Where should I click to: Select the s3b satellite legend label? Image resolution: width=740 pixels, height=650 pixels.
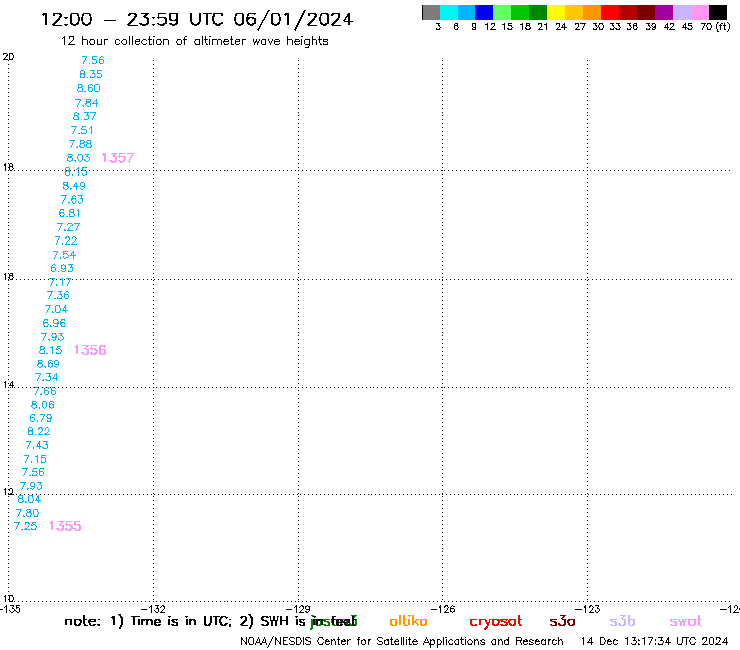click(x=622, y=621)
